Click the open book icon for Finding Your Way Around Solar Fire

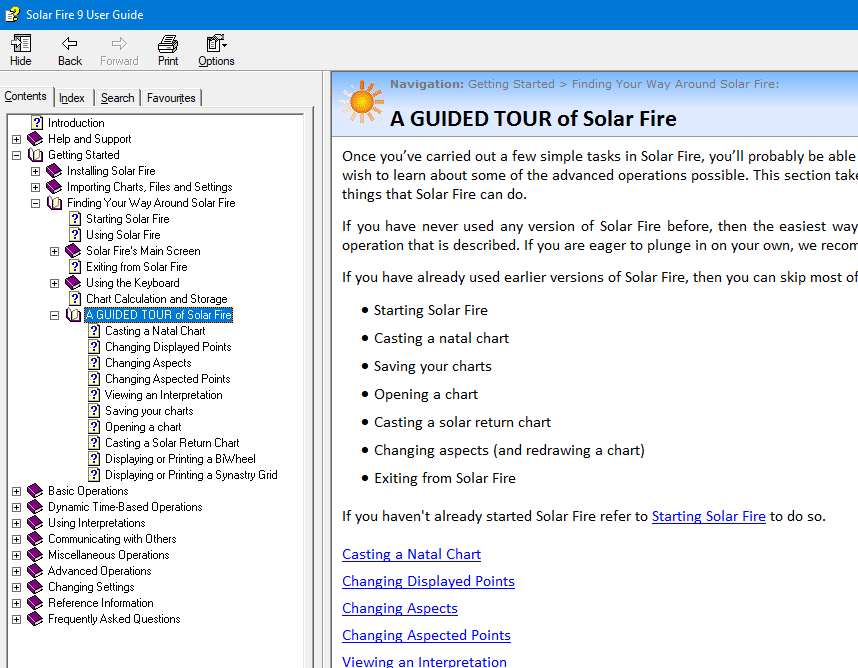click(54, 203)
